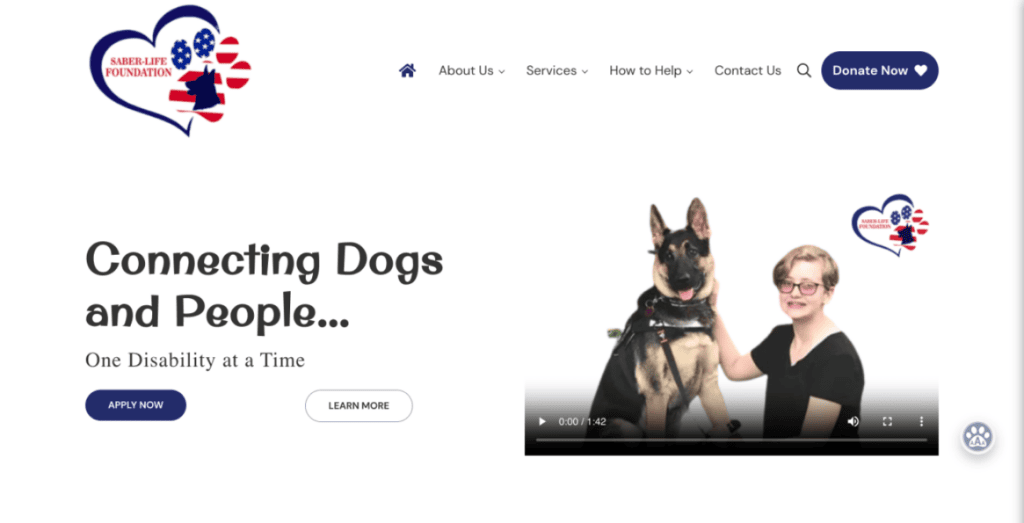The height and width of the screenshot is (523, 1024).
Task: Open the search magnifier icon
Action: coord(804,71)
